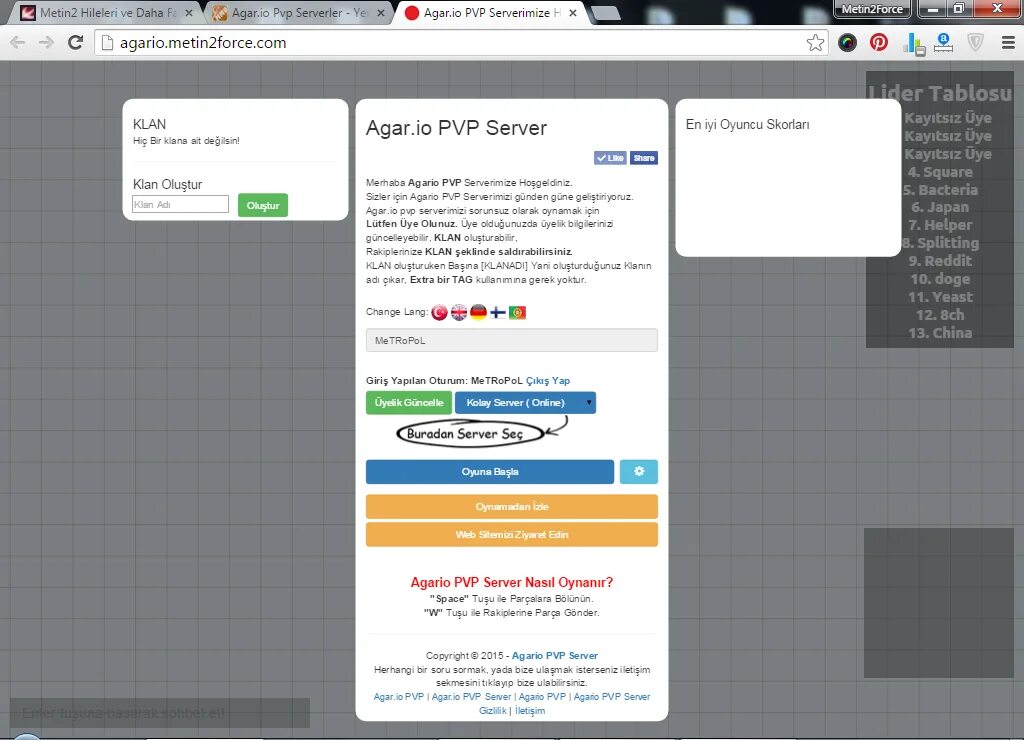1024x740 pixels.
Task: Open a new browser tab
Action: click(x=605, y=13)
